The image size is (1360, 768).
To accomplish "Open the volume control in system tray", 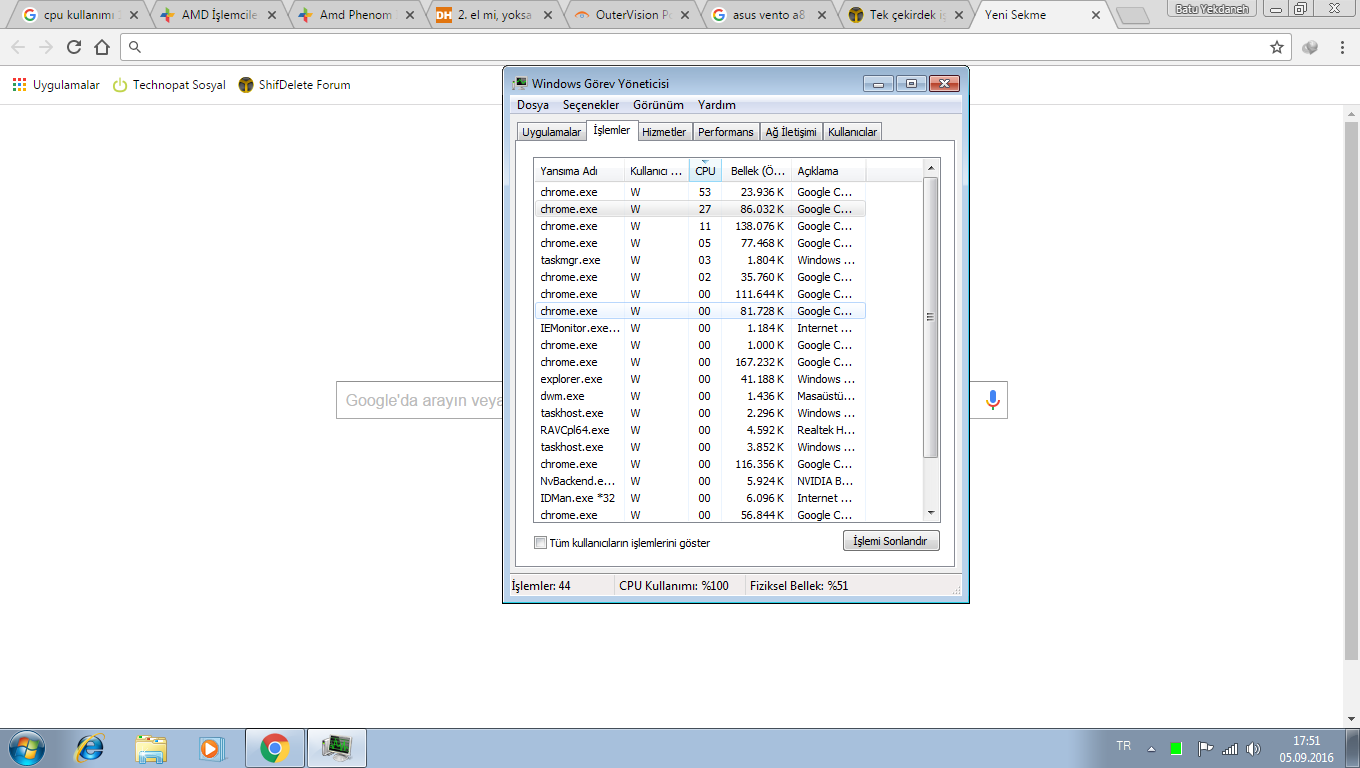I will (1254, 748).
